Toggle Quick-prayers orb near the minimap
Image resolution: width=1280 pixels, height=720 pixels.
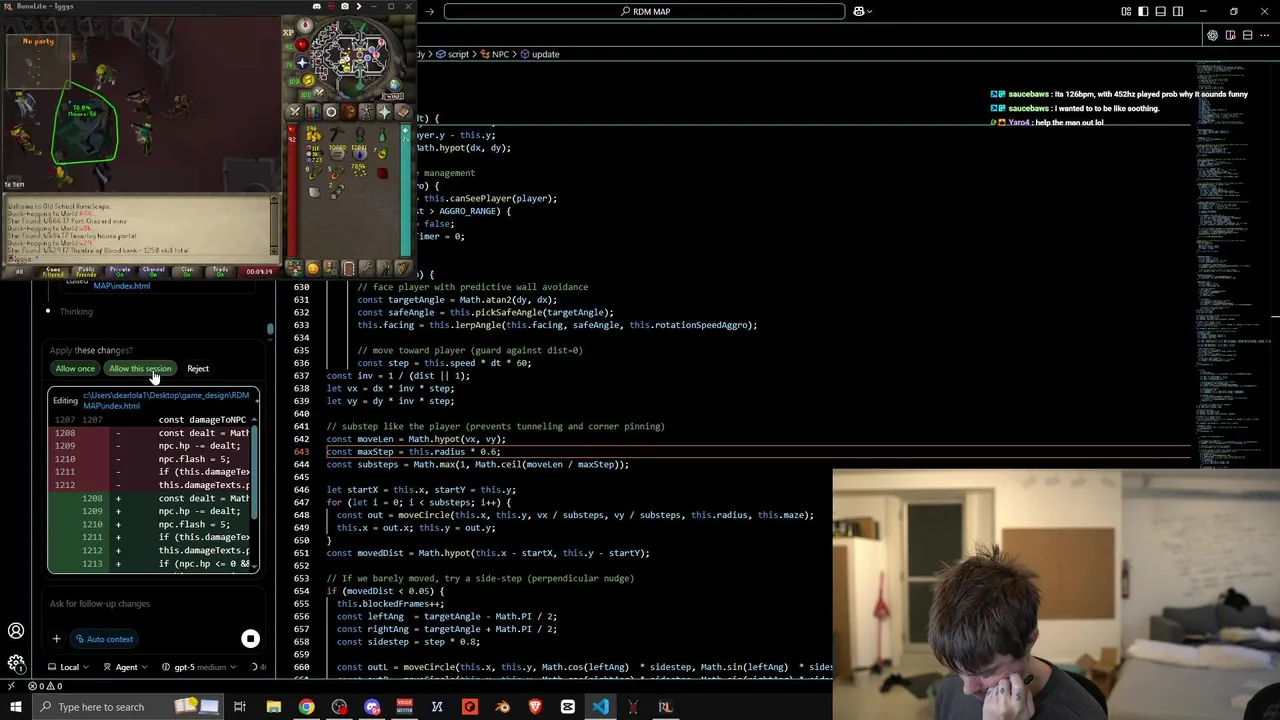point(301,63)
